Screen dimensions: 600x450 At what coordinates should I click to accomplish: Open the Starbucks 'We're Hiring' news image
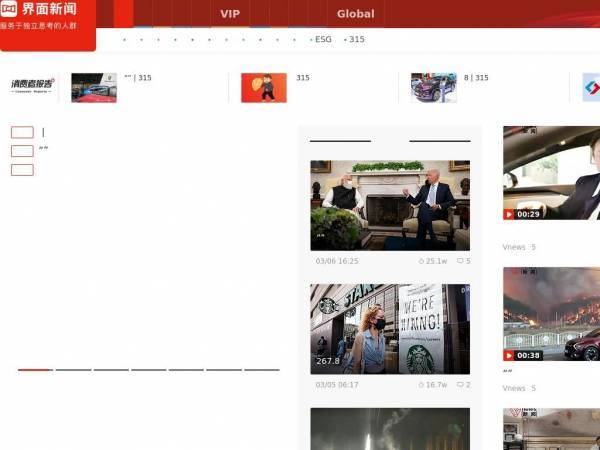pyautogui.click(x=390, y=329)
